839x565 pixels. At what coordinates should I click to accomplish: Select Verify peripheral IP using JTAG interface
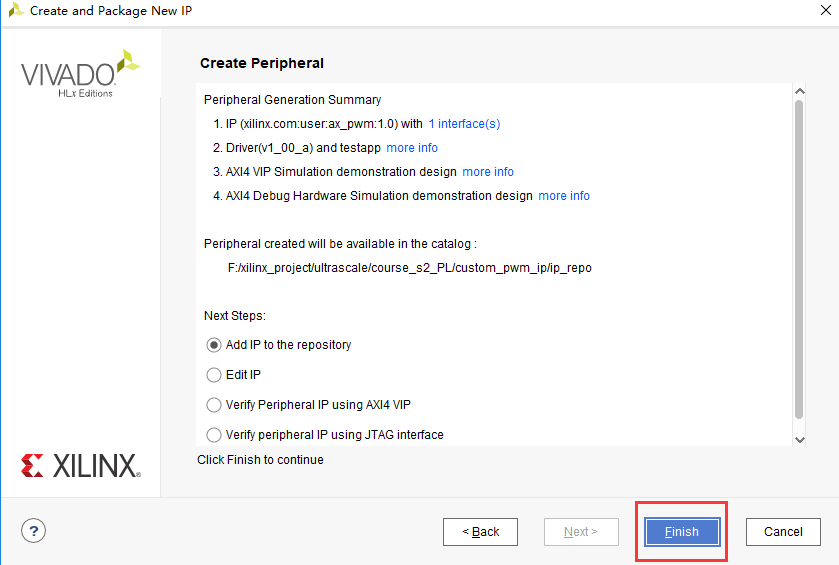click(213, 435)
